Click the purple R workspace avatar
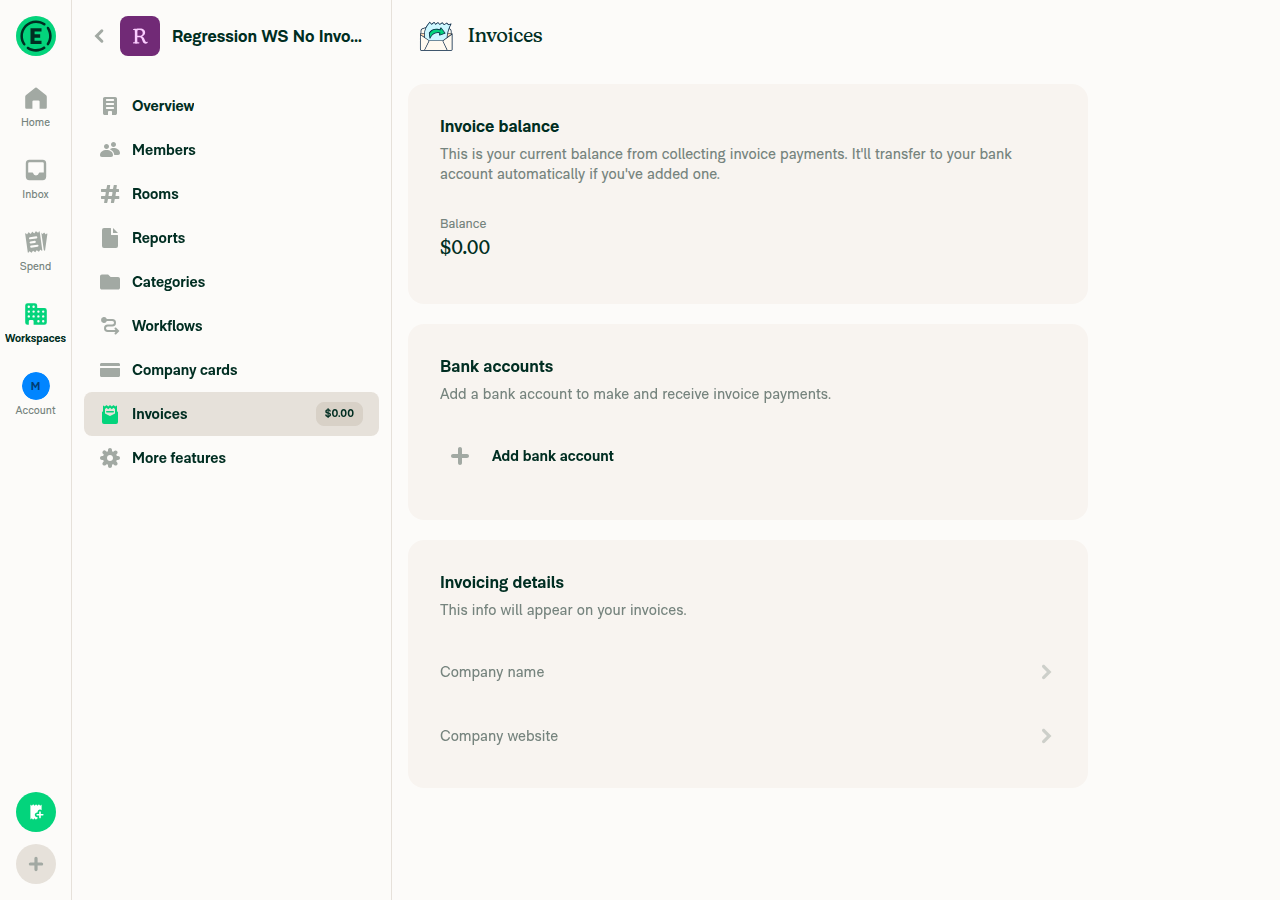Image resolution: width=1280 pixels, height=900 pixels. pyautogui.click(x=140, y=36)
